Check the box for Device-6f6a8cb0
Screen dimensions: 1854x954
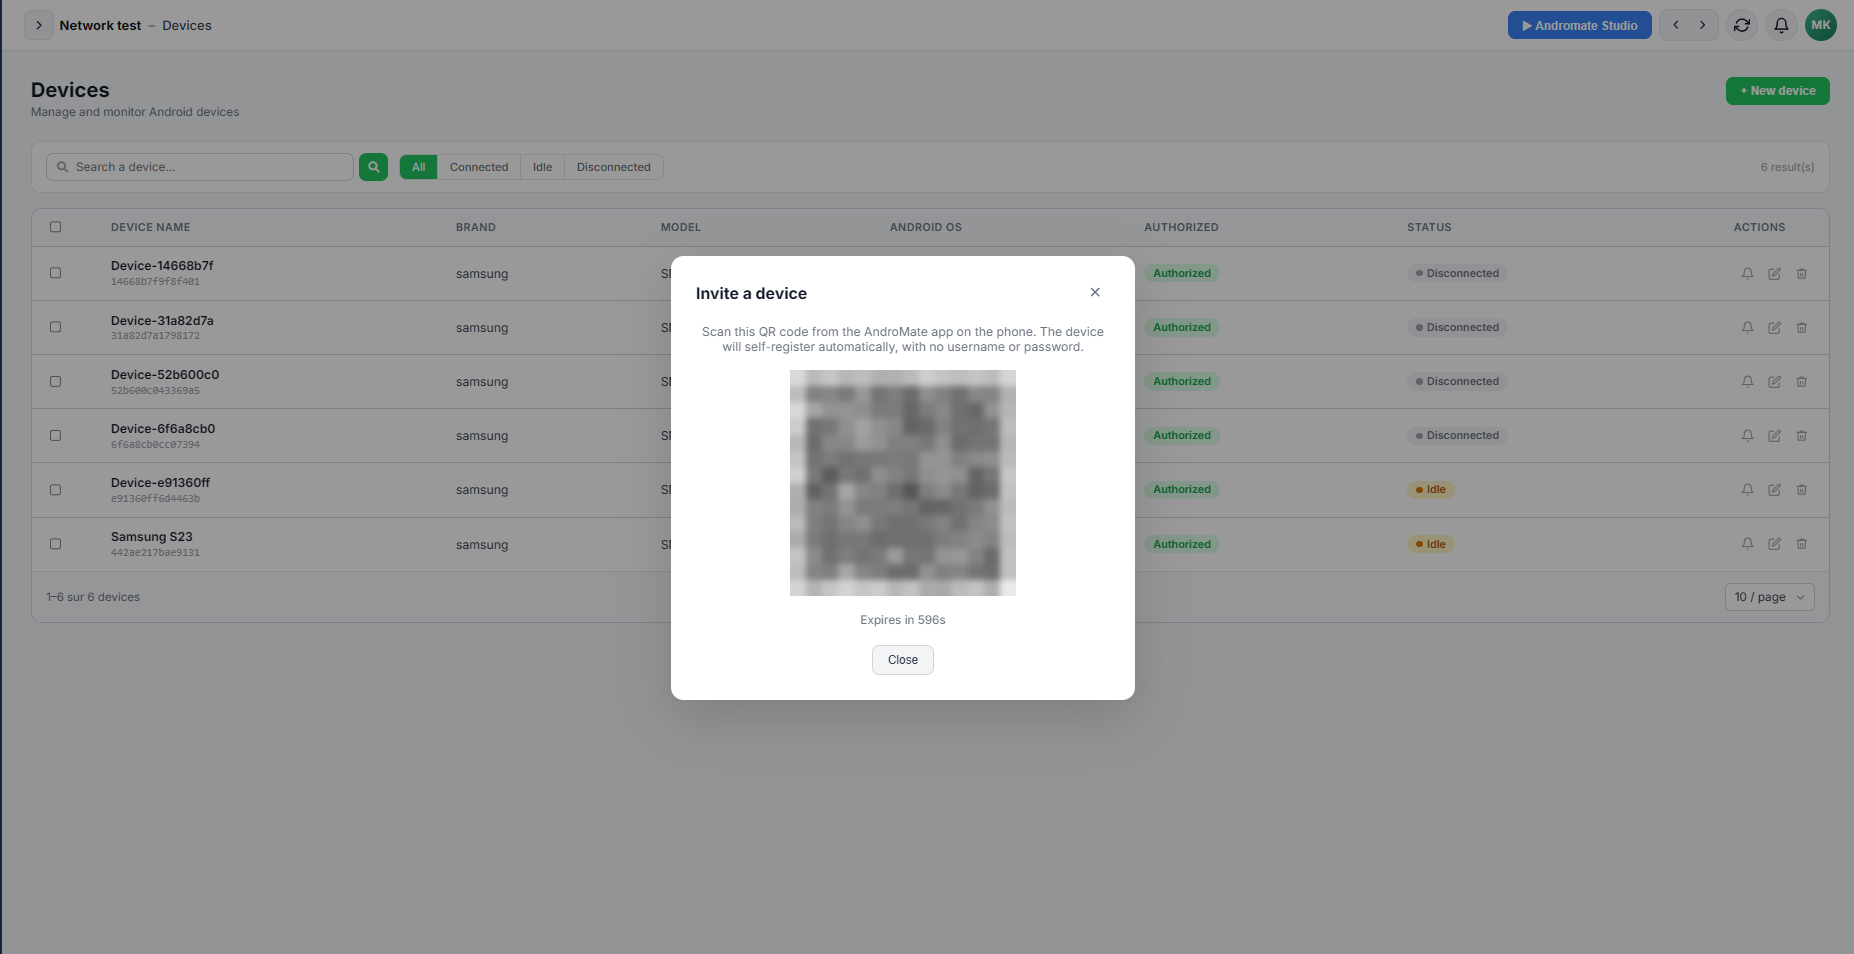click(56, 436)
